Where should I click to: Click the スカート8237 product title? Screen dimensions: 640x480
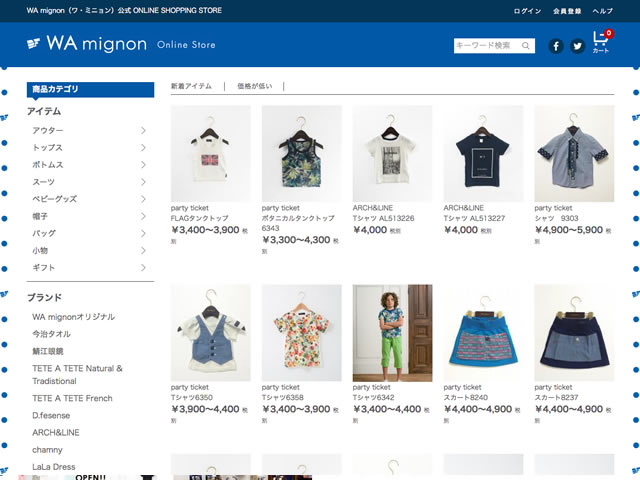pos(557,398)
